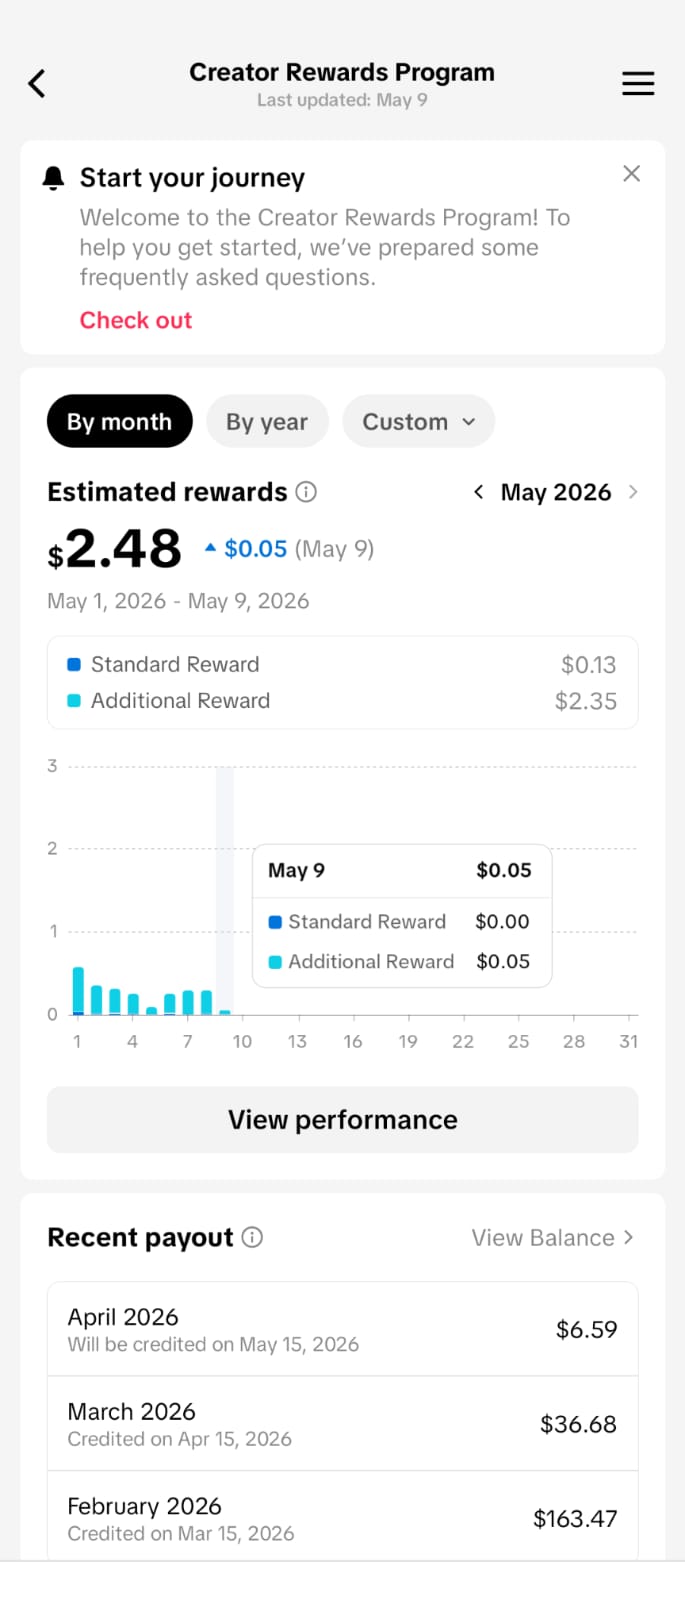Click the notification bell icon

(53, 178)
